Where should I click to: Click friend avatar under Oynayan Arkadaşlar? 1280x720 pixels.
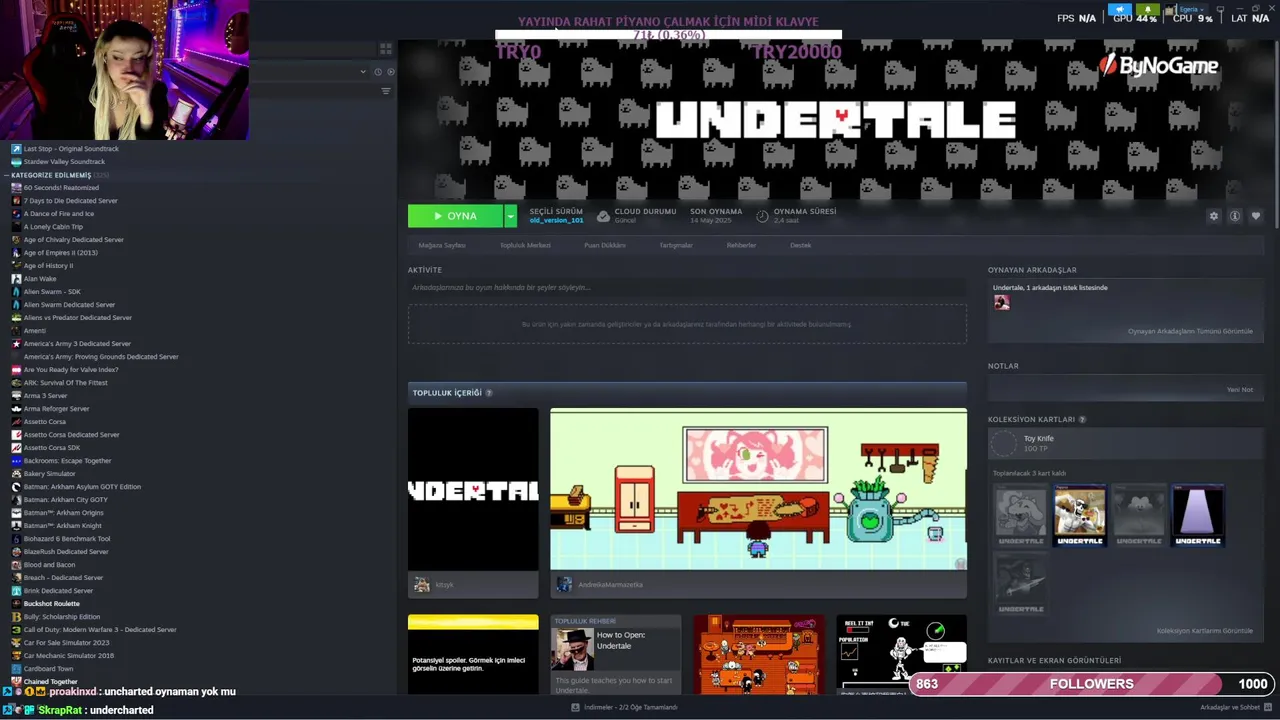click(1001, 303)
